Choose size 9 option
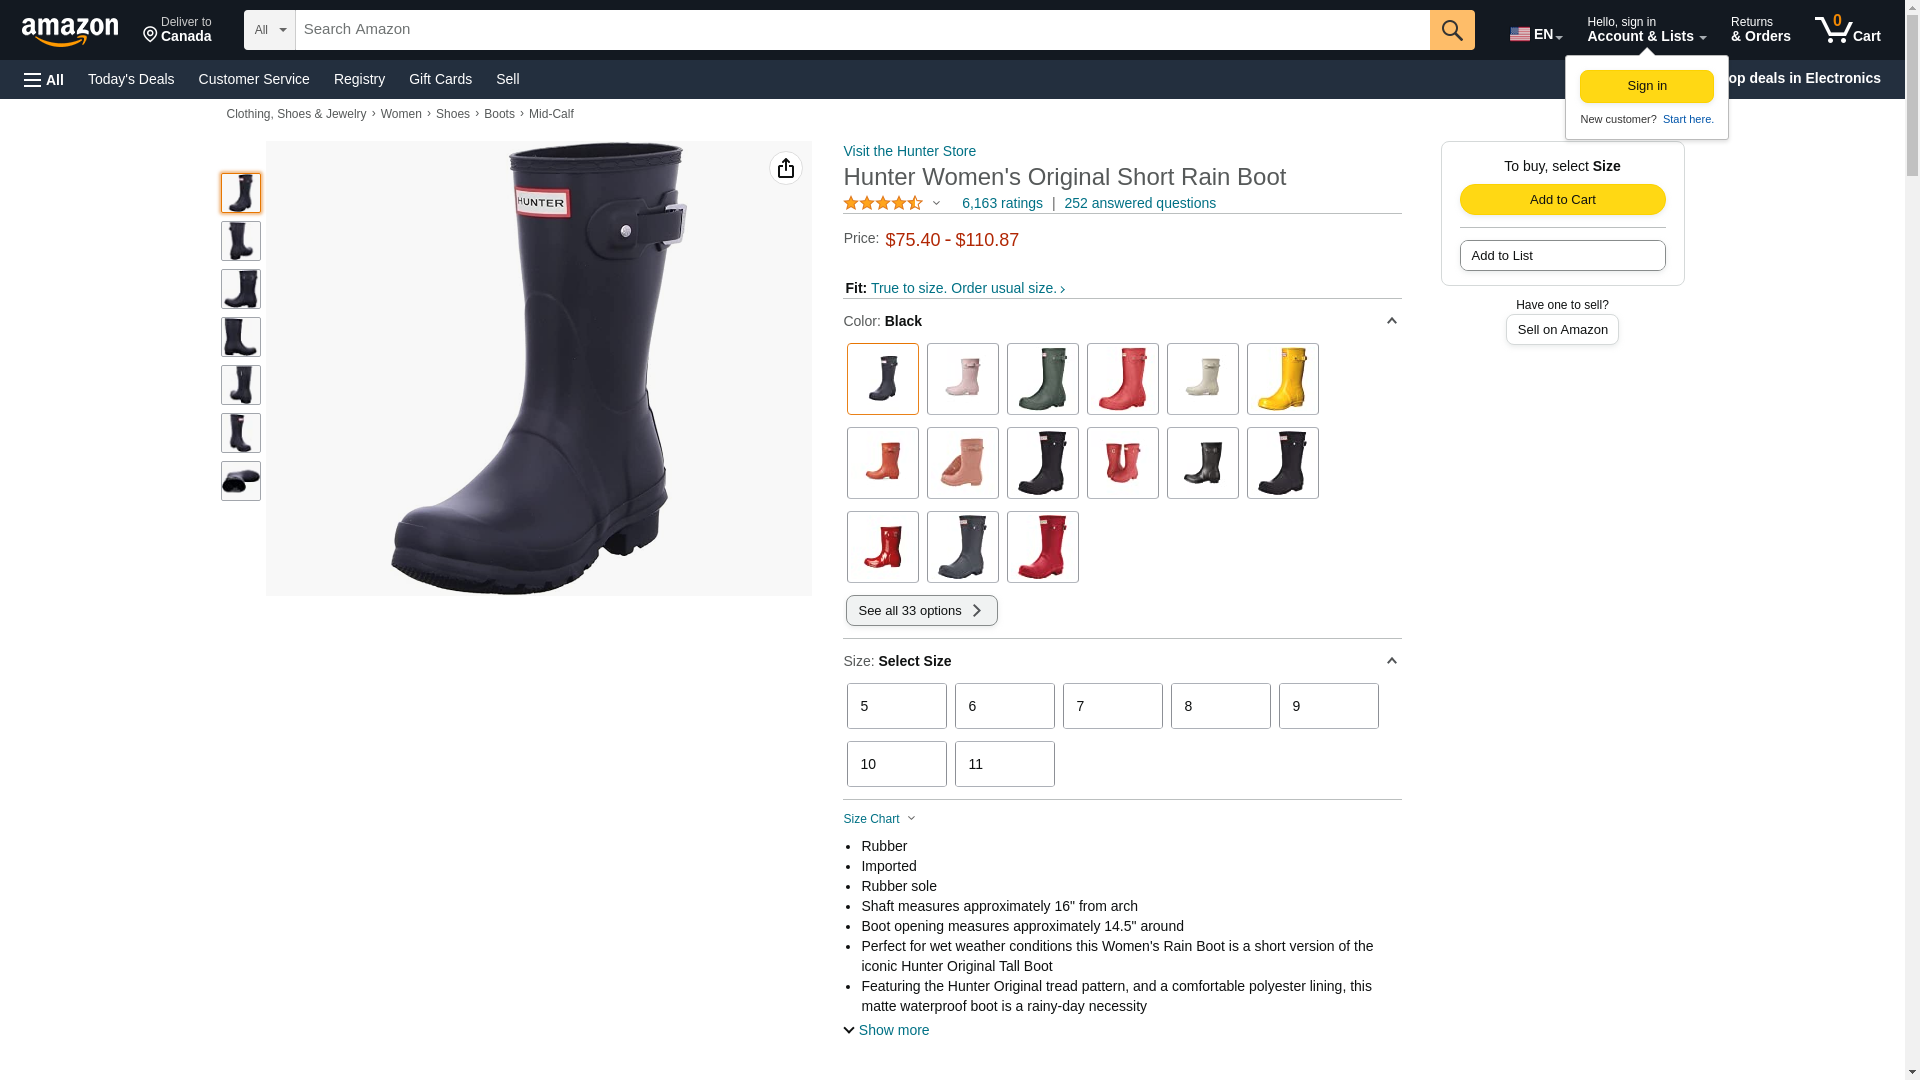Screen dimensions: 1920x1080 [1328, 706]
